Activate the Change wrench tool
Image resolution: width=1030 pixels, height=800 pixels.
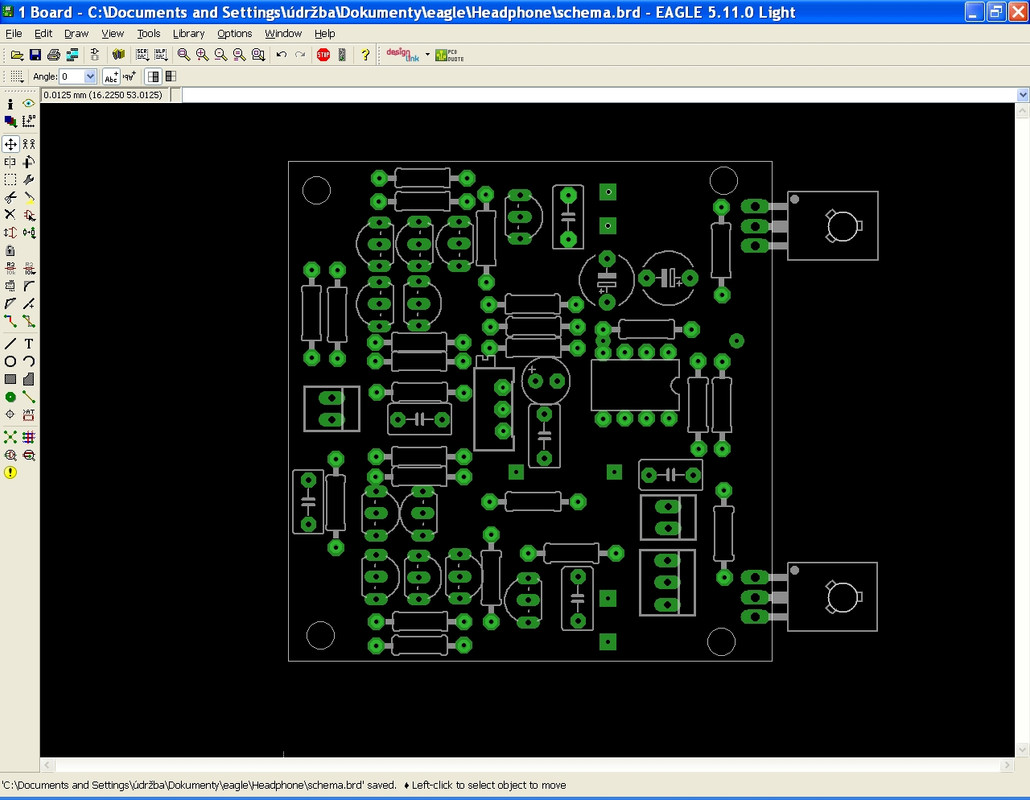tap(29, 179)
